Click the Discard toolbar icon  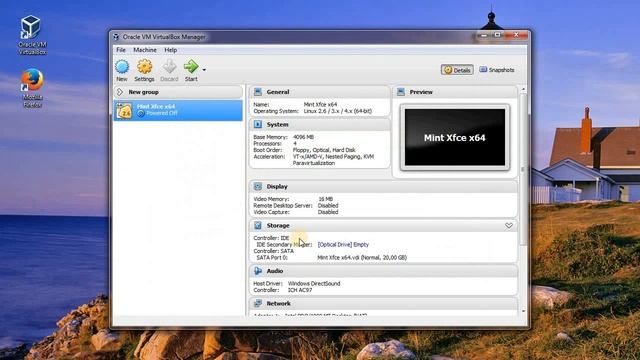169,67
